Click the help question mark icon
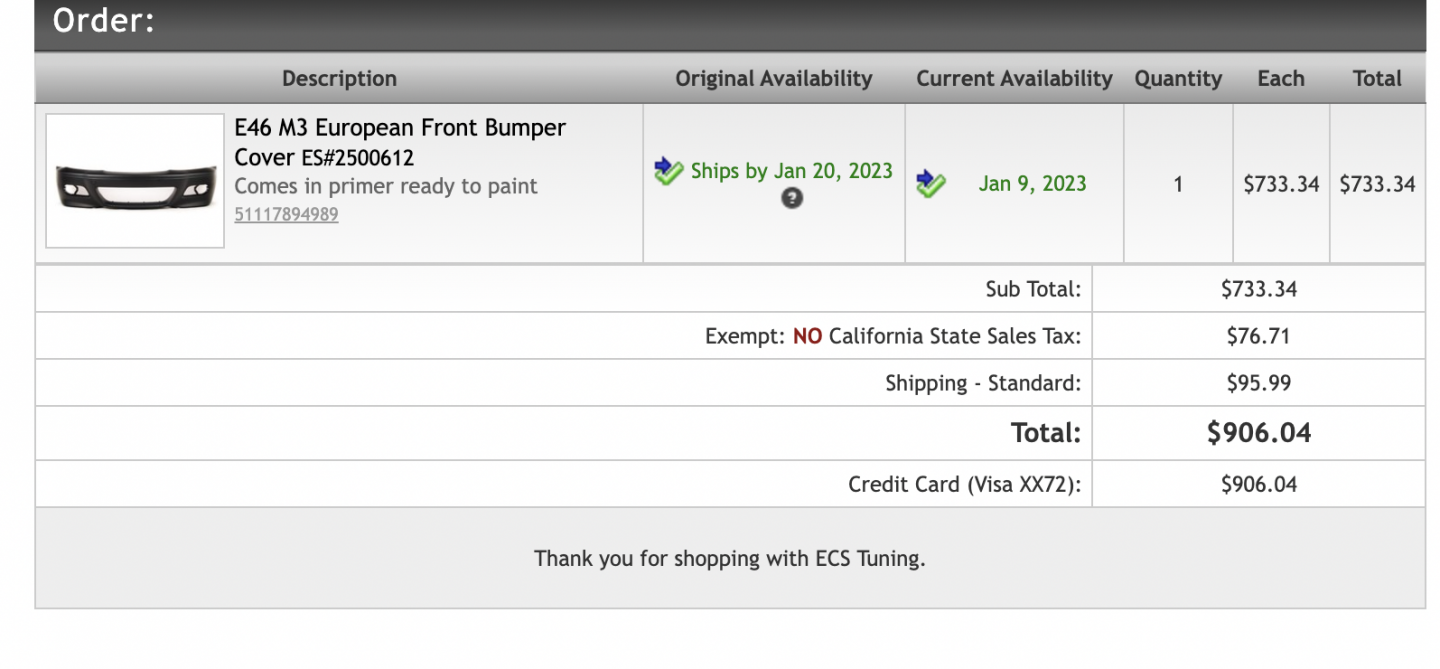 click(792, 198)
